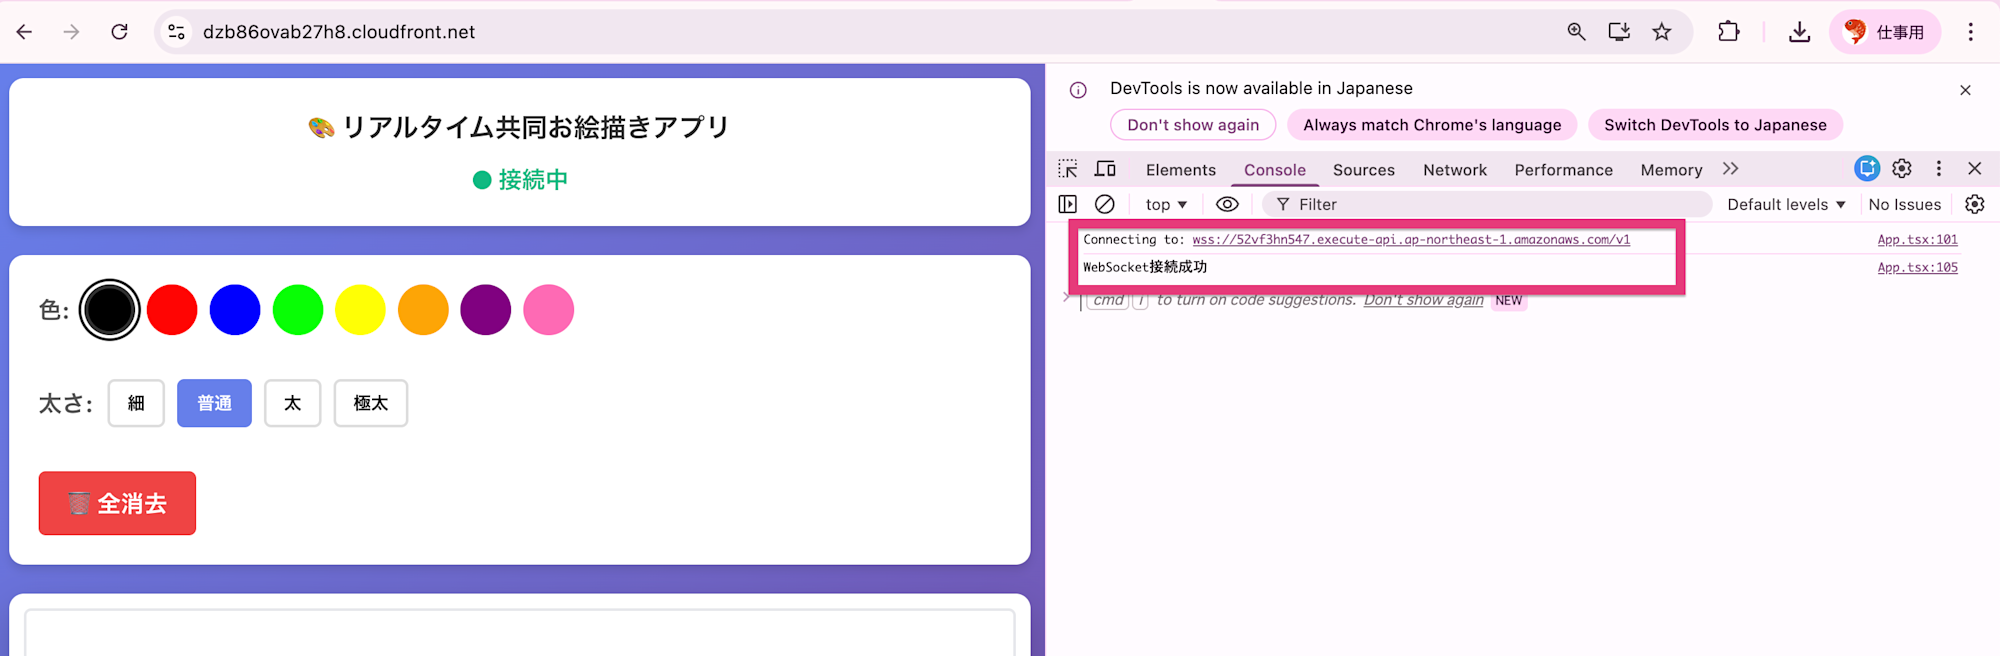Click Switch DevTools to Japanese
This screenshot has width=2000, height=656.
[x=1715, y=125]
